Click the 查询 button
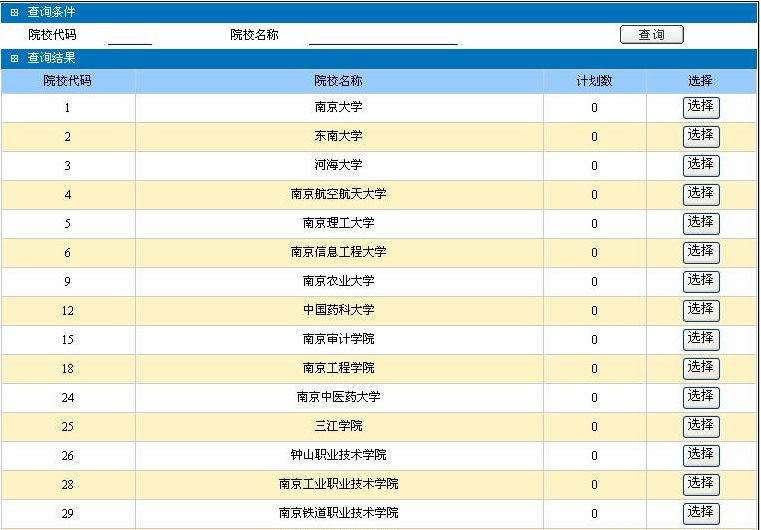761x530 pixels. (x=651, y=34)
